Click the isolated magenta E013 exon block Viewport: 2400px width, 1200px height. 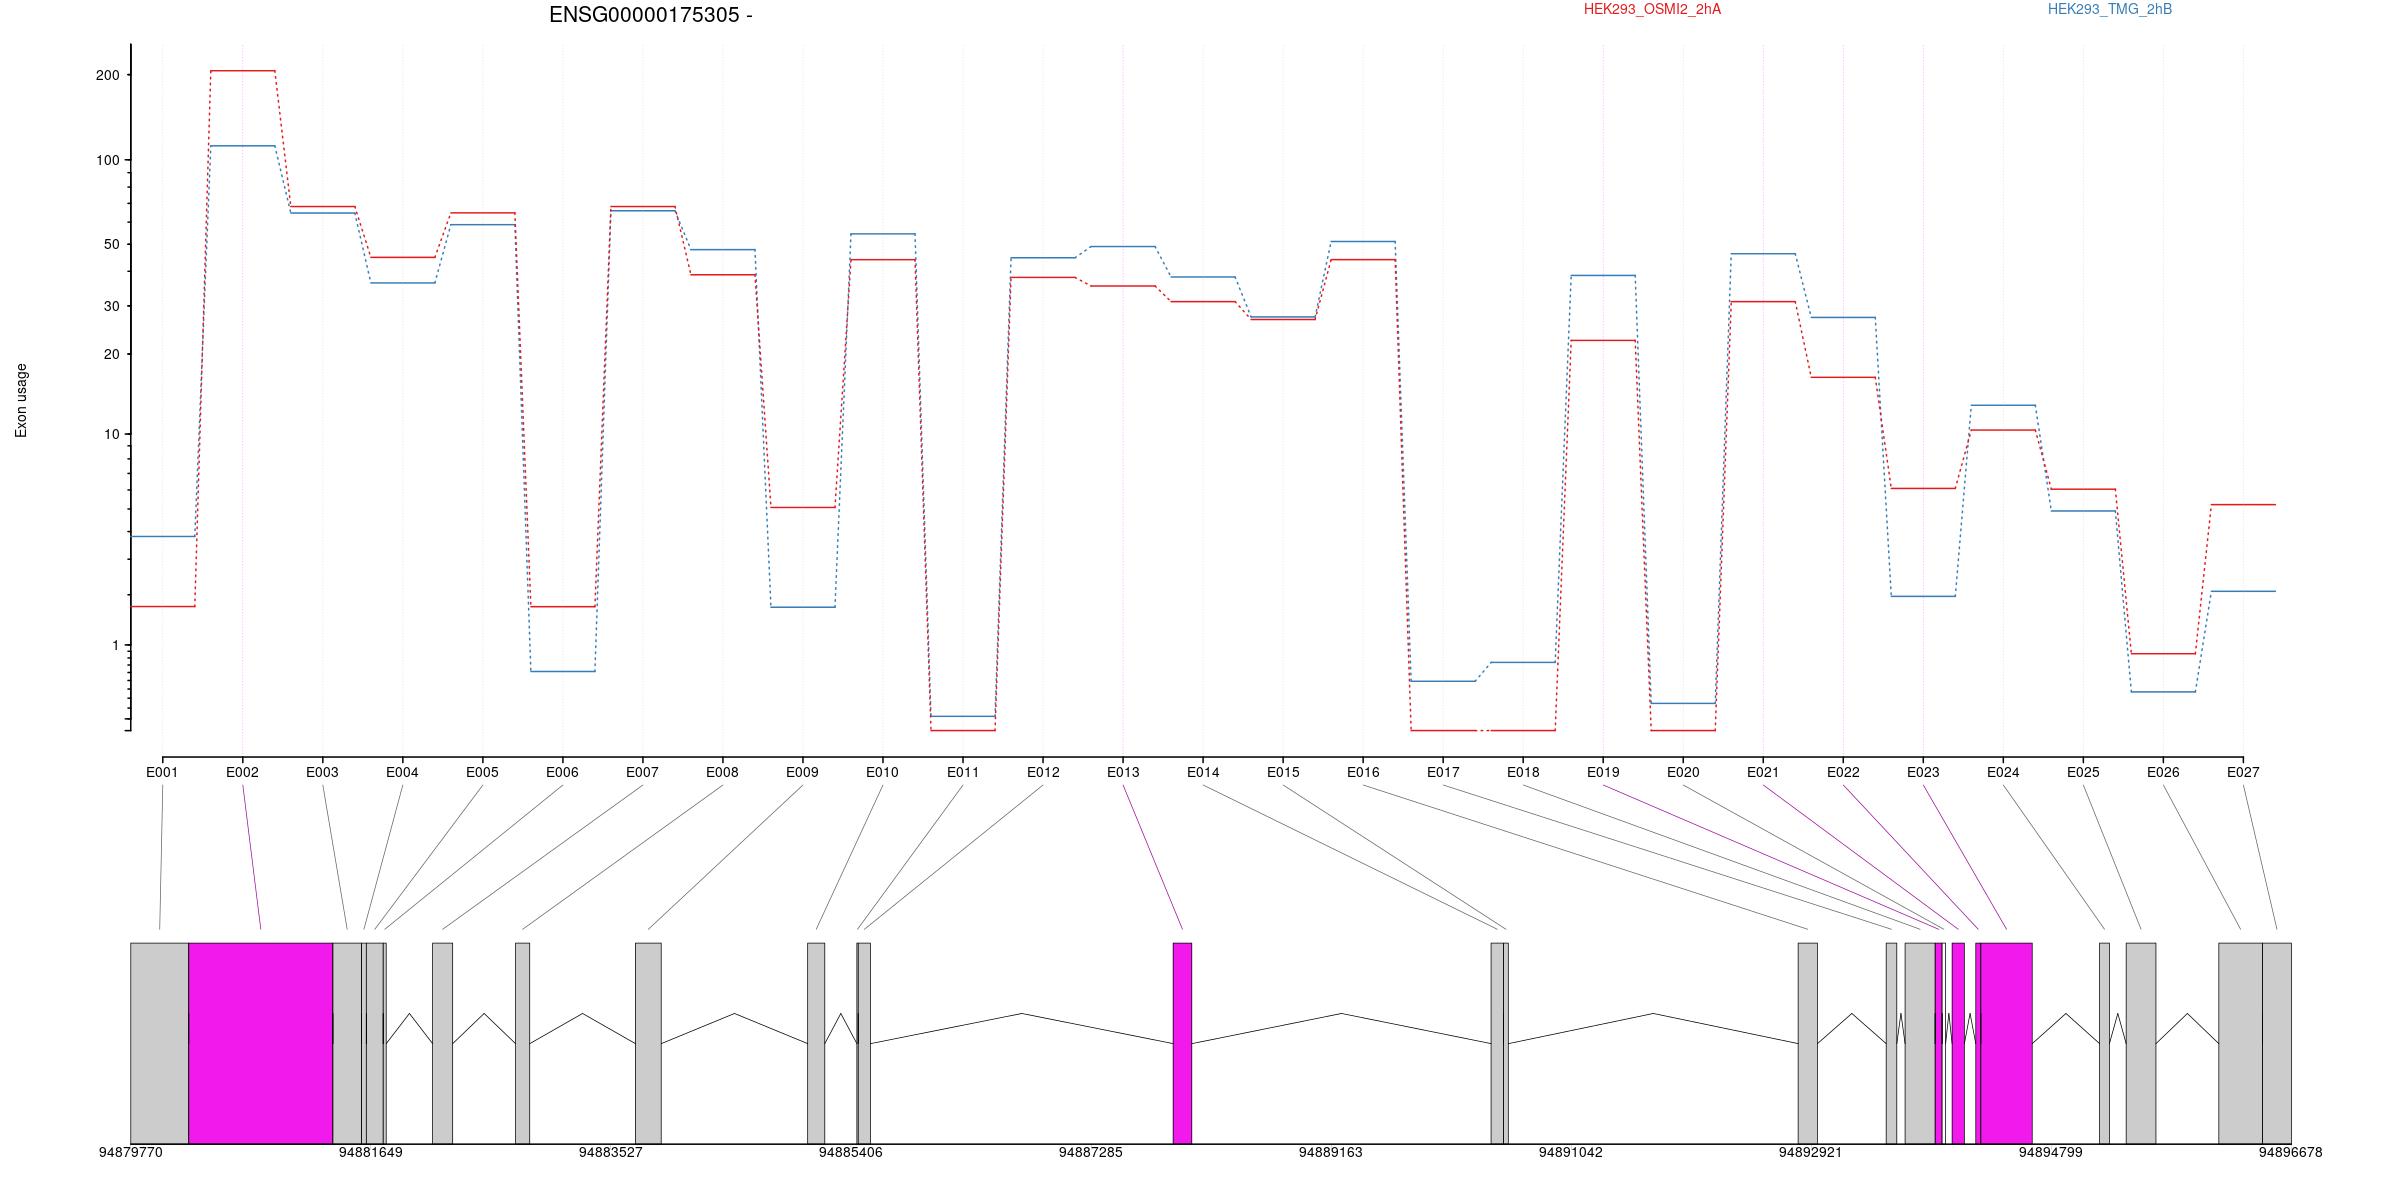tap(1182, 1043)
